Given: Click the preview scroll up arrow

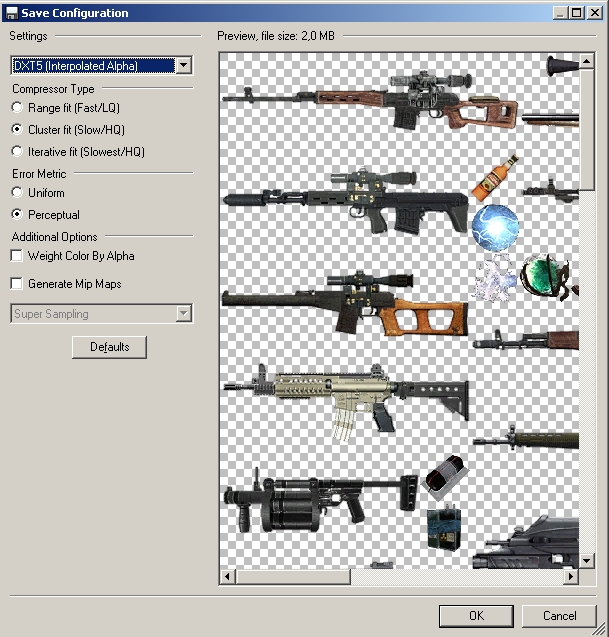Looking at the screenshot, I should point(586,61).
